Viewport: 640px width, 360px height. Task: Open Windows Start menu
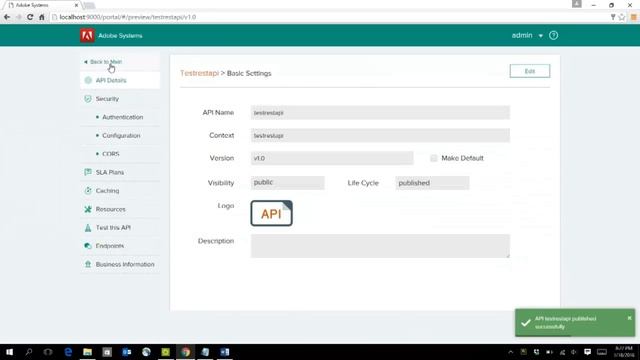tap(9, 352)
